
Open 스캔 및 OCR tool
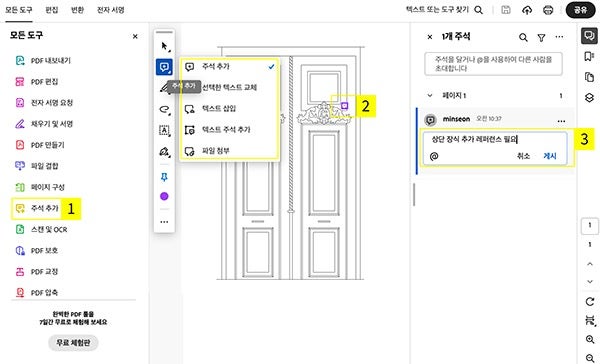pyautogui.click(x=41, y=229)
